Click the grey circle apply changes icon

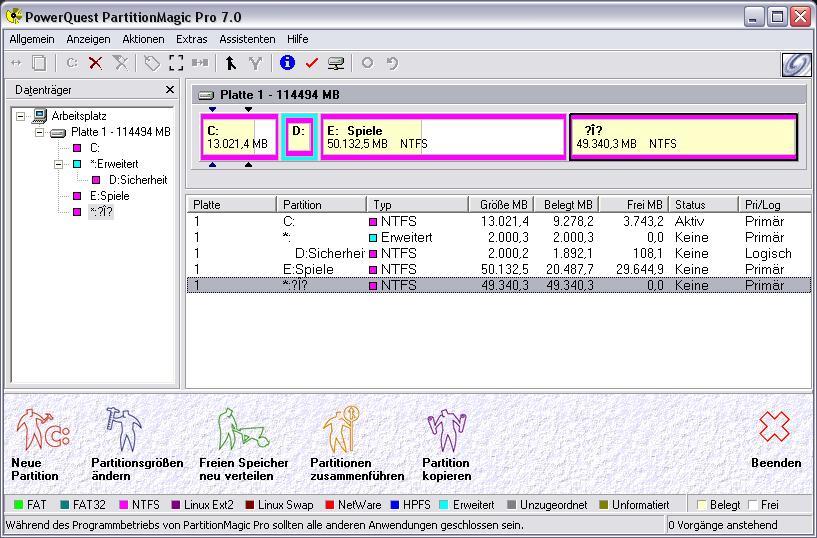coord(367,63)
